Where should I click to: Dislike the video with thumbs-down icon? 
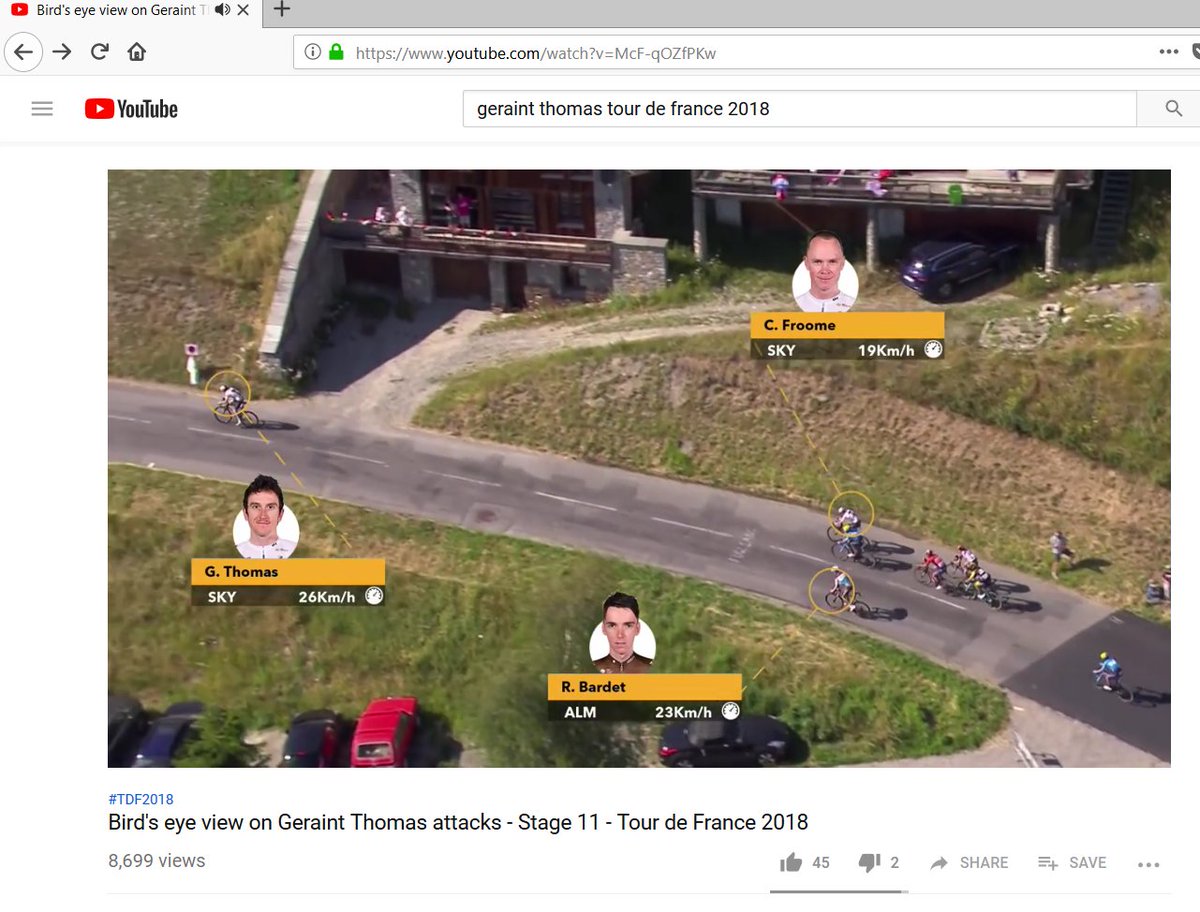click(x=869, y=862)
